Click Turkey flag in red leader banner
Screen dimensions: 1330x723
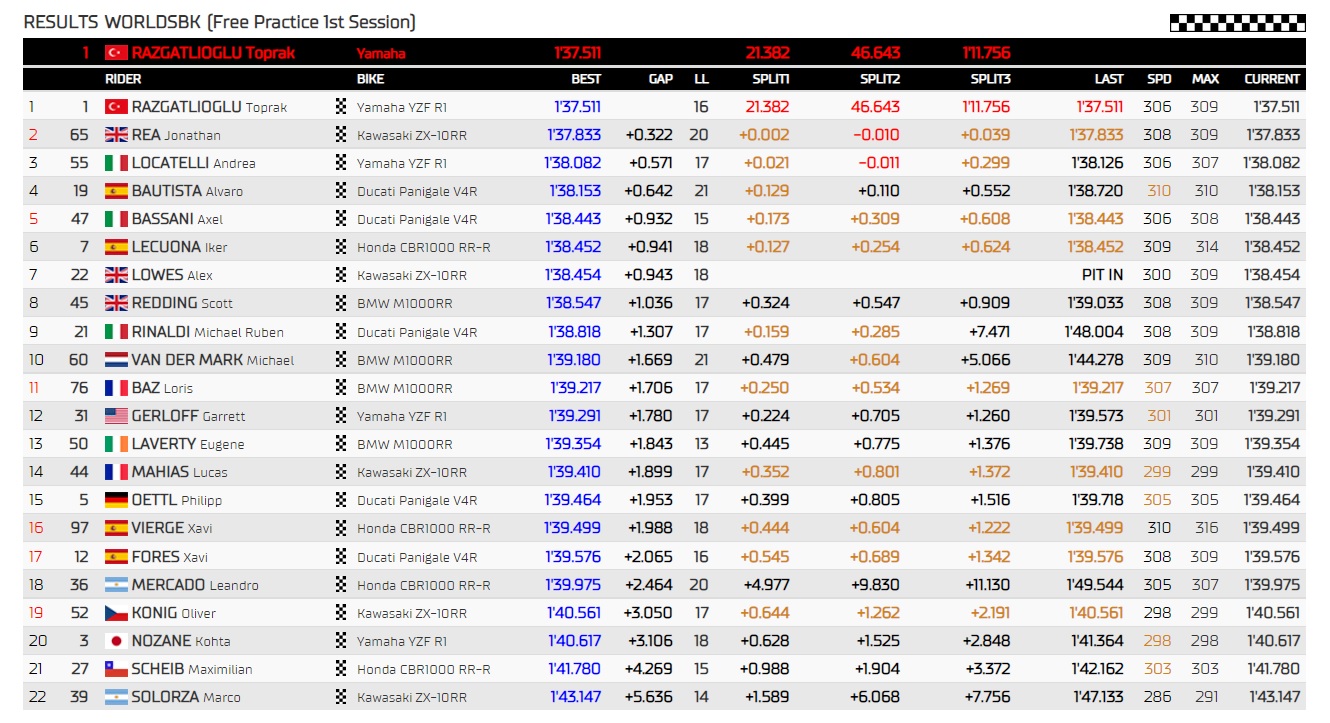pyautogui.click(x=116, y=52)
